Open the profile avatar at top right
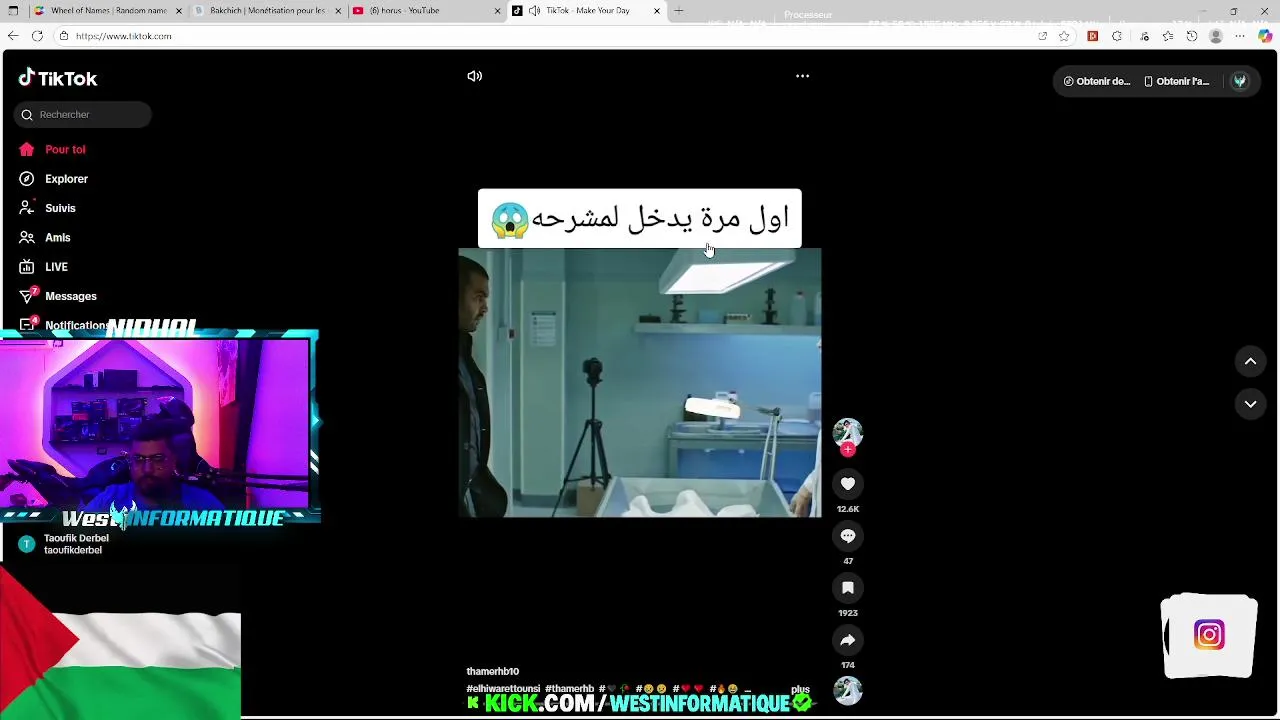Viewport: 1280px width, 720px height. point(1240,82)
